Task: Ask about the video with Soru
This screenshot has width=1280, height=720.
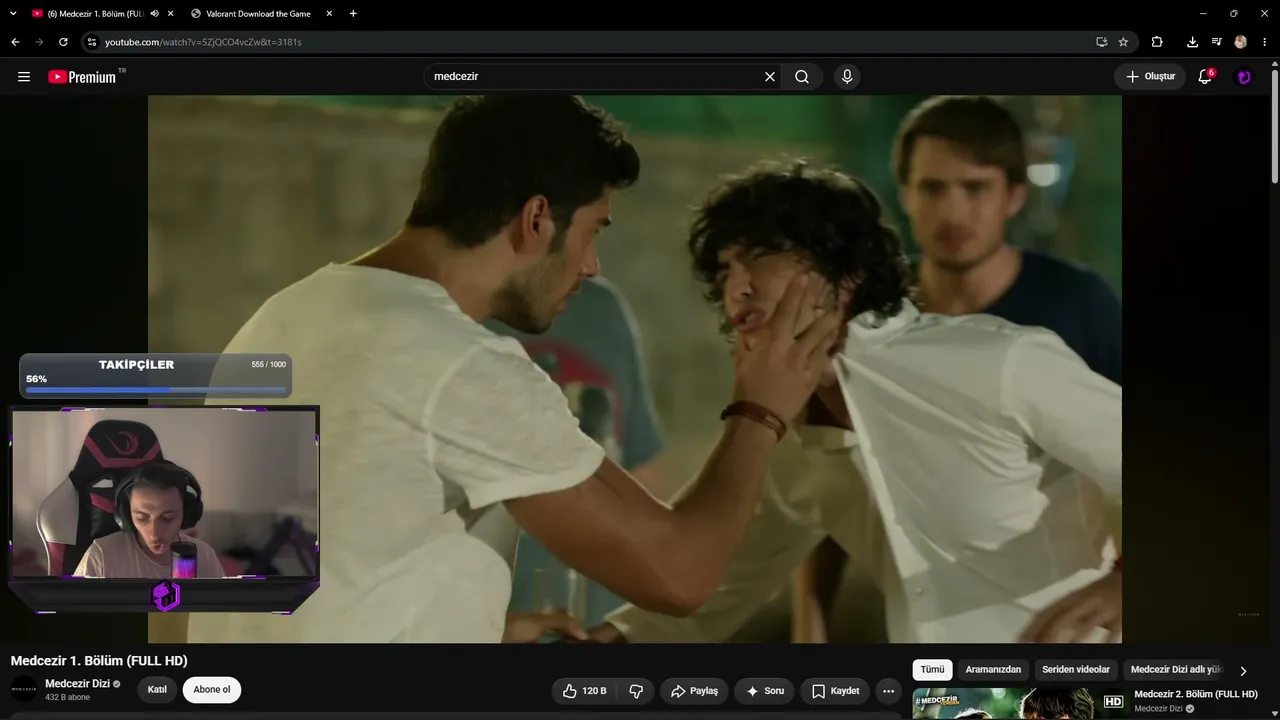Action: tap(765, 691)
